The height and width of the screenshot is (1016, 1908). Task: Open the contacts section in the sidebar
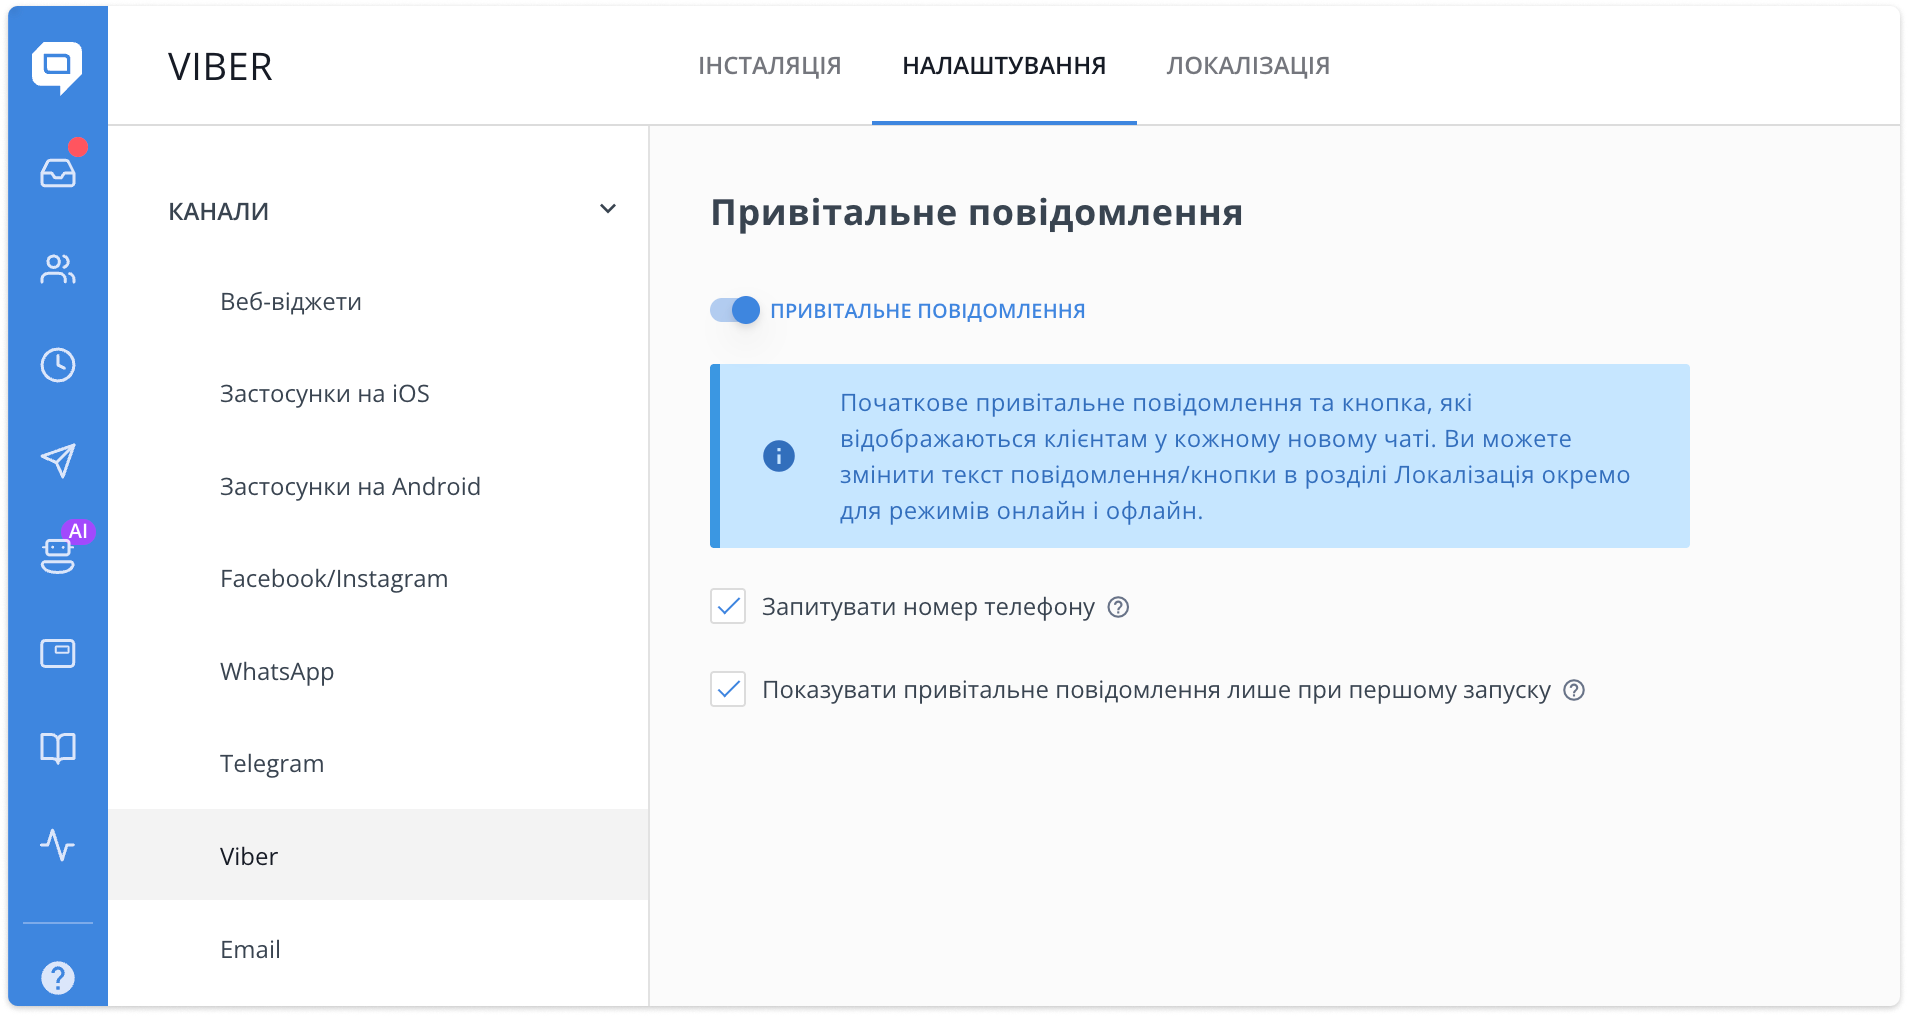(x=58, y=269)
